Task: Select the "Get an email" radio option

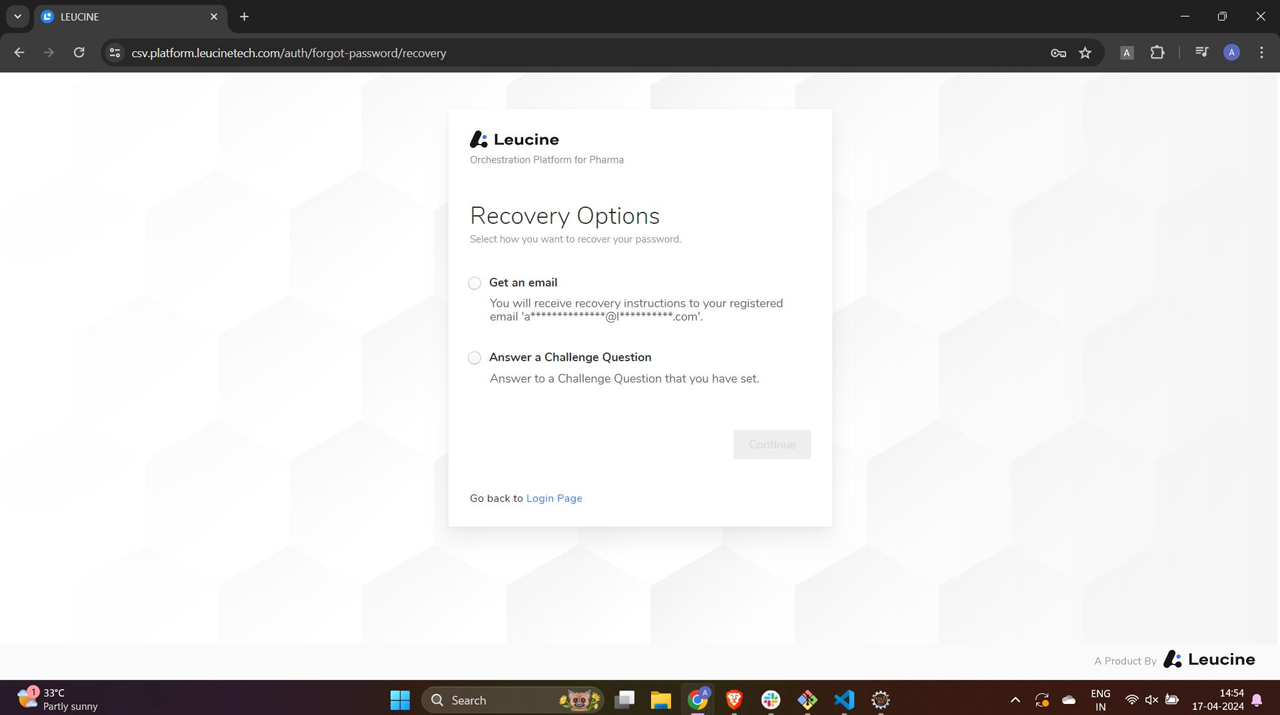Action: click(x=475, y=283)
